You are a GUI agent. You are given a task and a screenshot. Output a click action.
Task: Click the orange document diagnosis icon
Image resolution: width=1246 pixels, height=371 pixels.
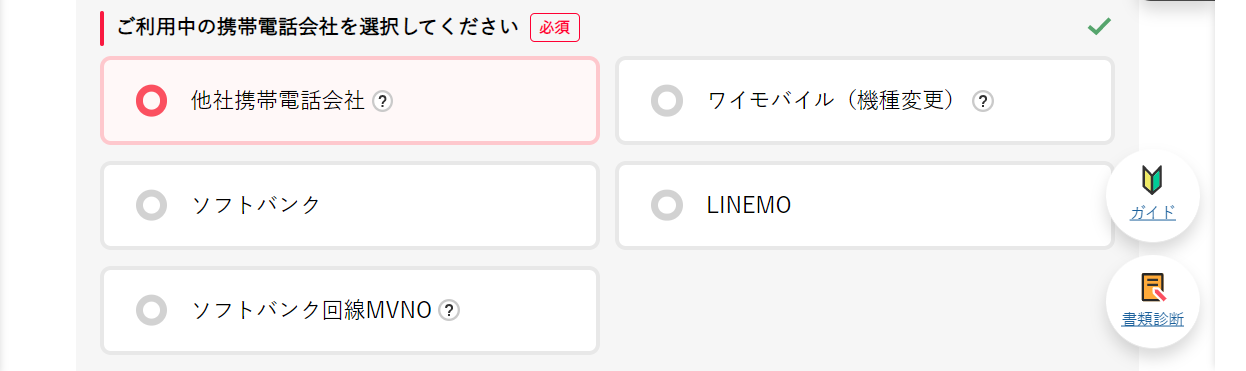coord(1153,288)
